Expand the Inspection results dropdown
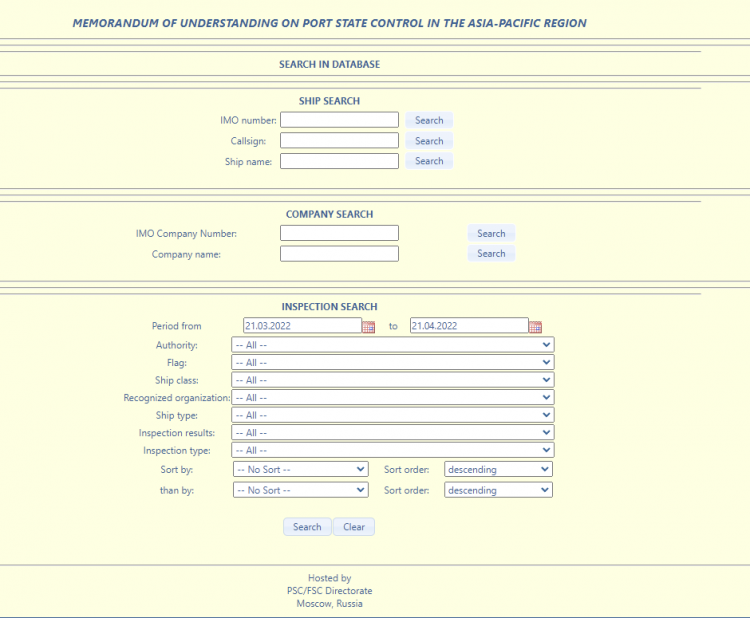Viewport: 750px width, 618px height. pos(393,432)
